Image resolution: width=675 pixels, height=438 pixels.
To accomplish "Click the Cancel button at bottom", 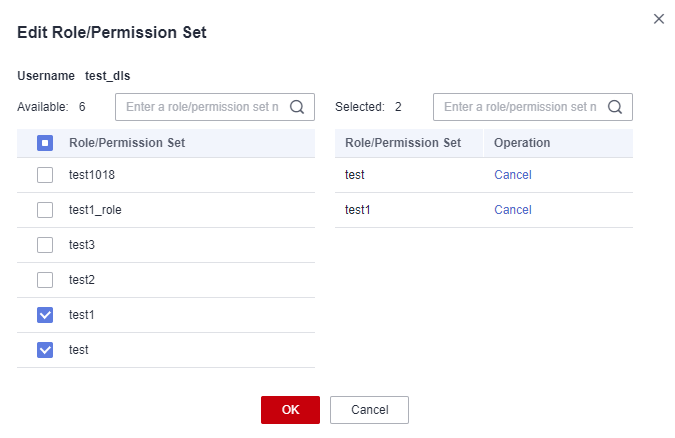I will pos(369,410).
